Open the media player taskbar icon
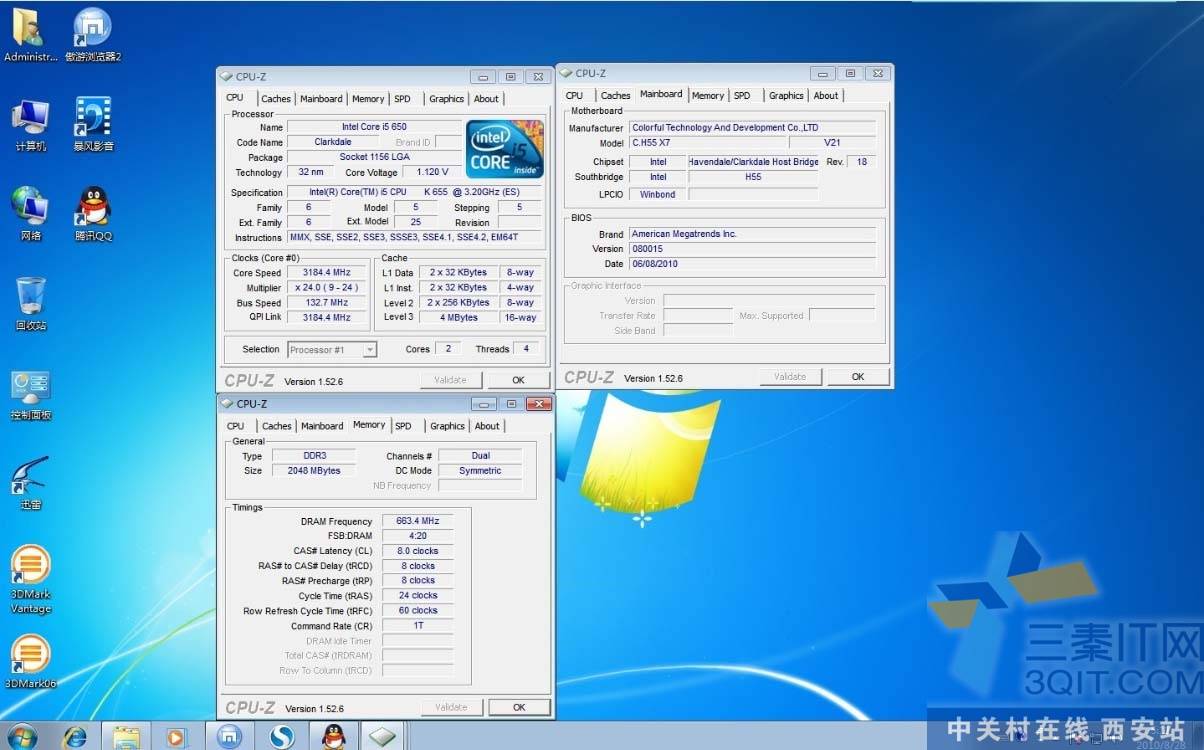1204x750 pixels. pyautogui.click(x=176, y=736)
